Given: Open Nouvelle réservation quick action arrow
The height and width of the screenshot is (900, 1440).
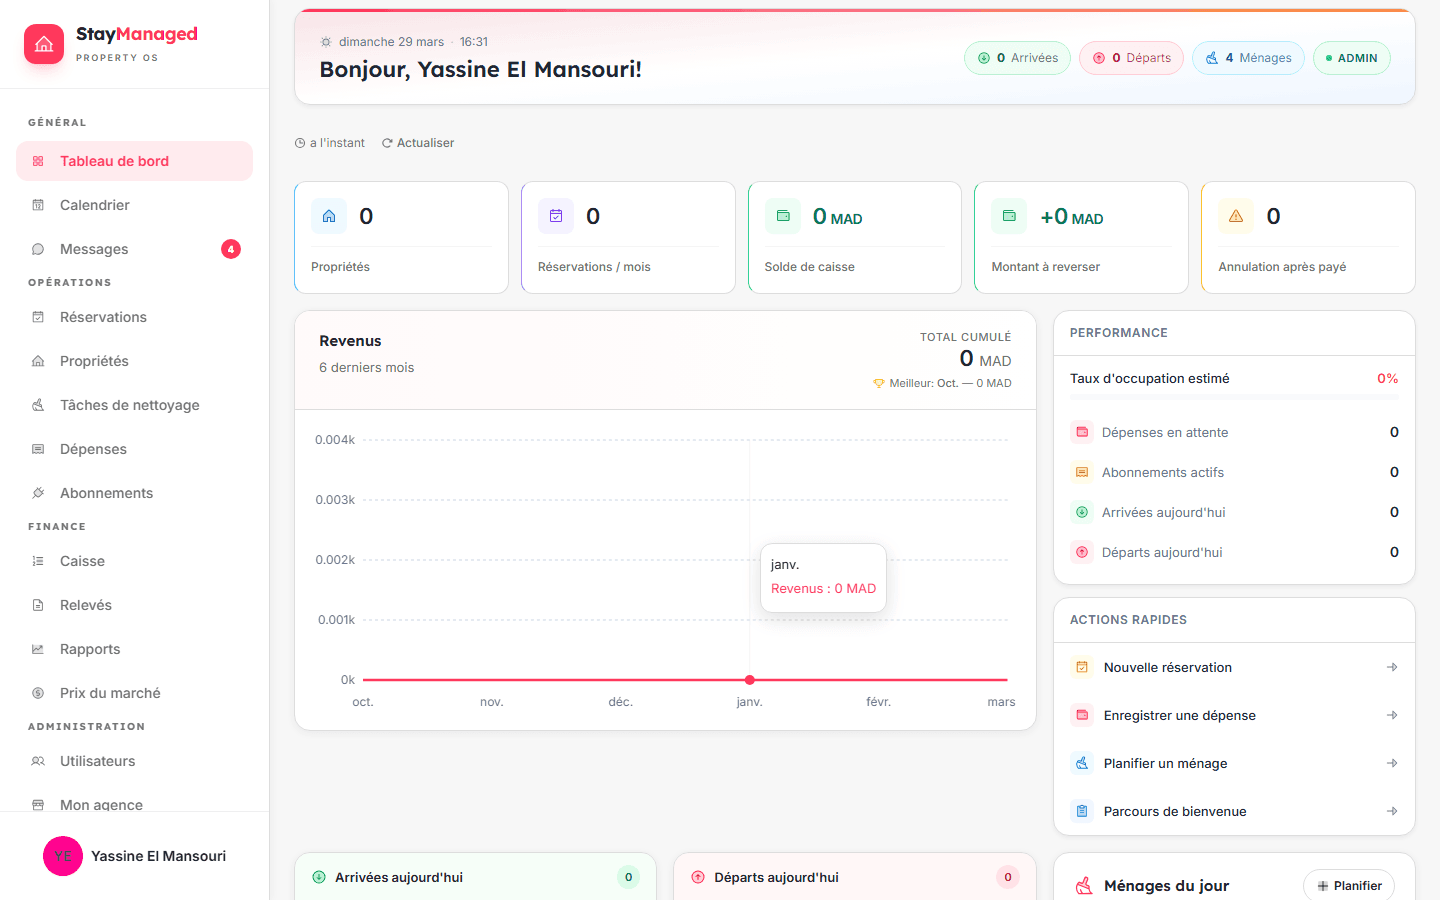Looking at the screenshot, I should 1391,667.
